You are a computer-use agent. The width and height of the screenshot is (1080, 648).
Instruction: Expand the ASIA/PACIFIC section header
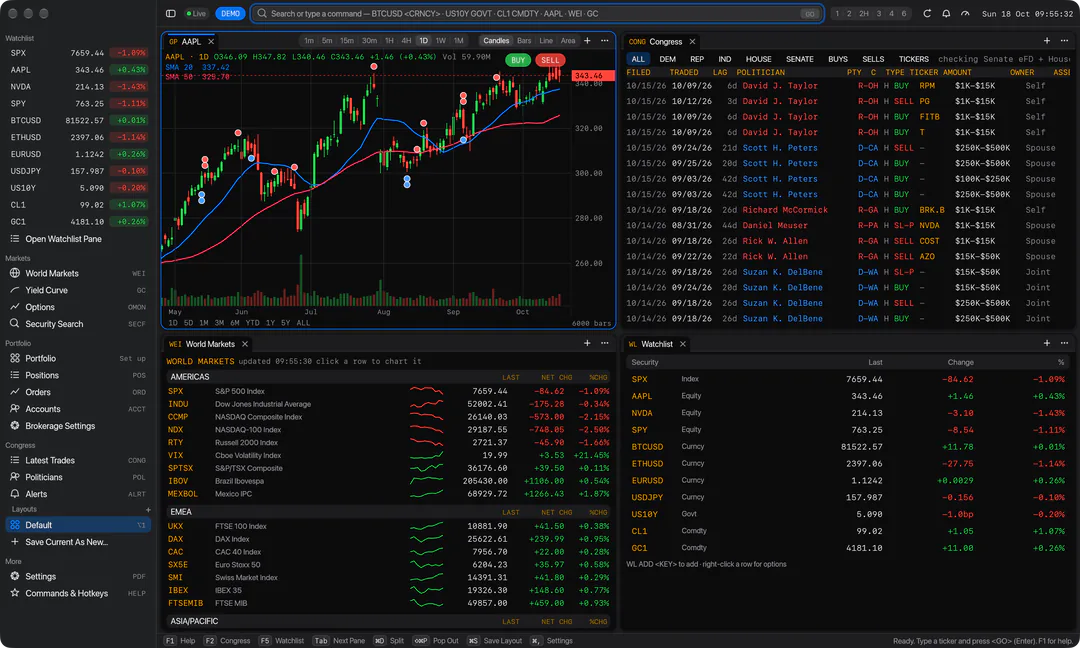(389, 621)
